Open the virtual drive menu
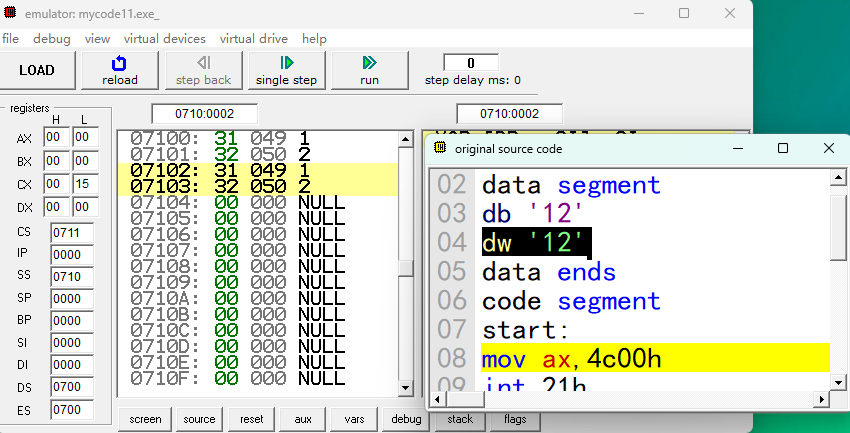The image size is (850, 433). click(254, 39)
